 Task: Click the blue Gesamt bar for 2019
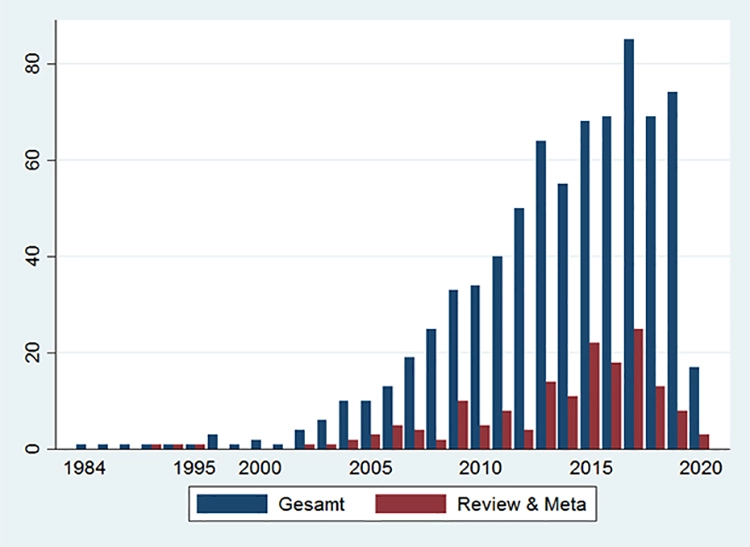coord(672,270)
